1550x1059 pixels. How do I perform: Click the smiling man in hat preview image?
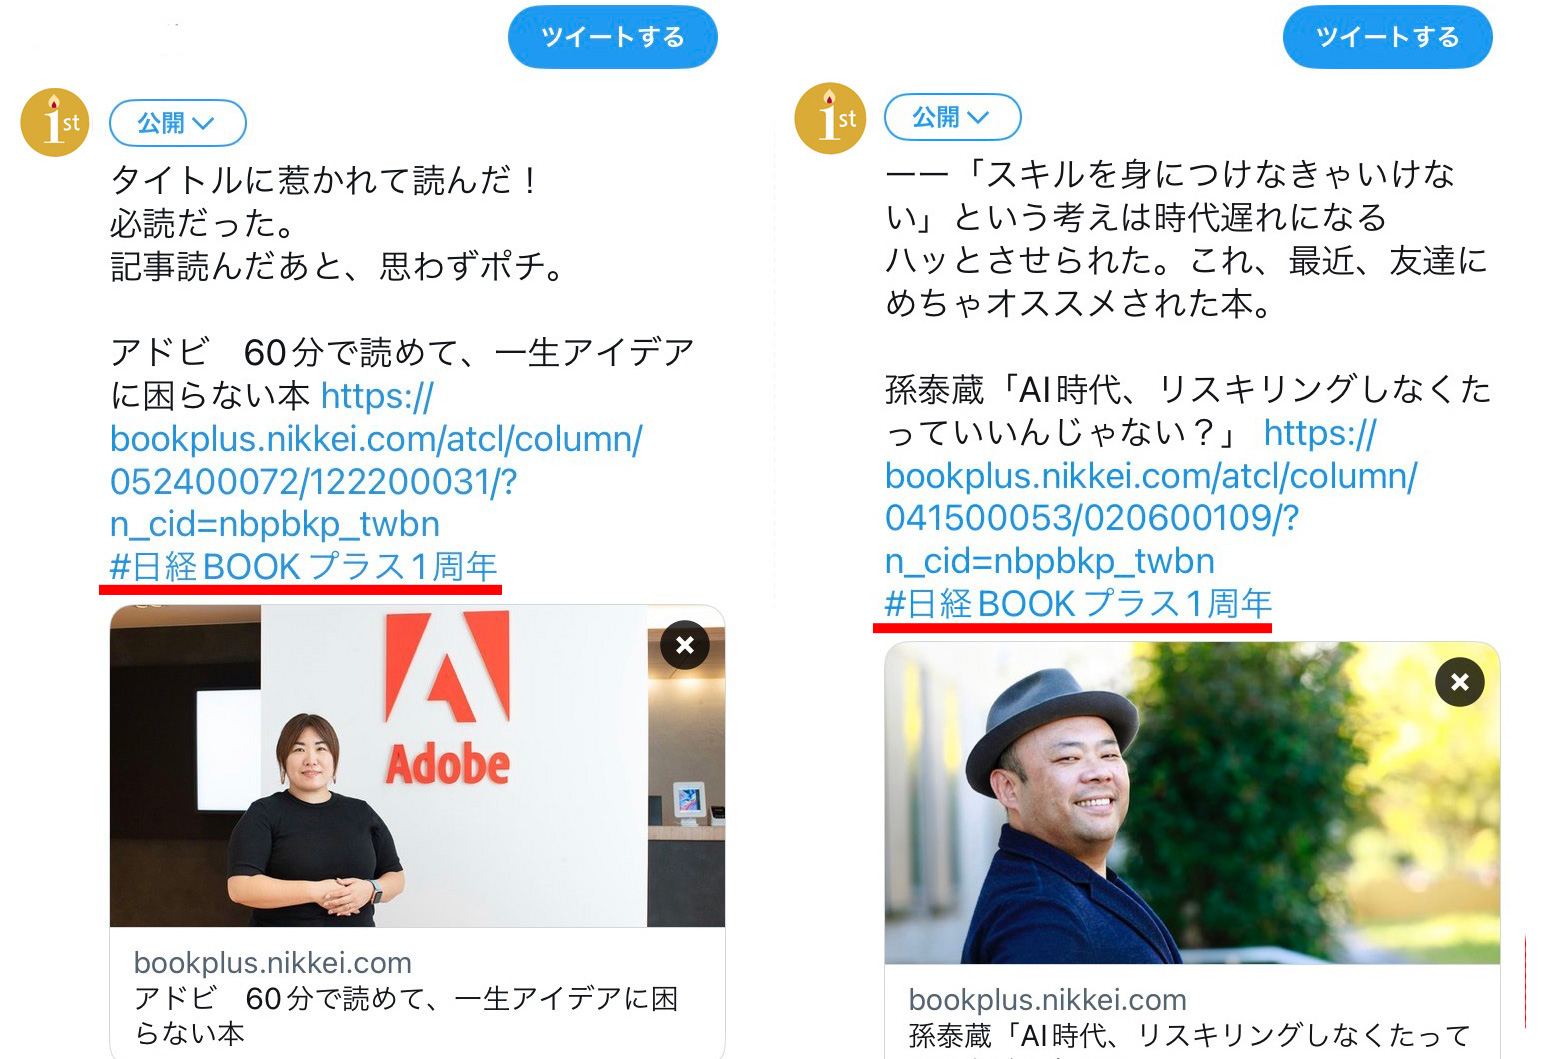point(1192,803)
